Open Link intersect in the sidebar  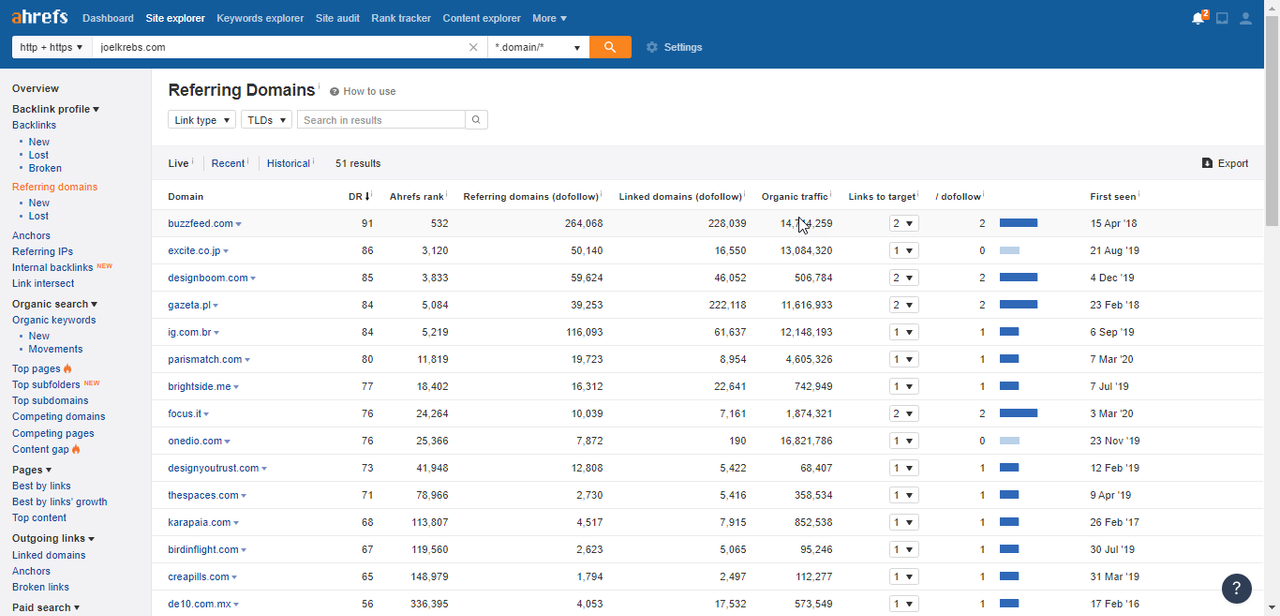[x=43, y=284]
